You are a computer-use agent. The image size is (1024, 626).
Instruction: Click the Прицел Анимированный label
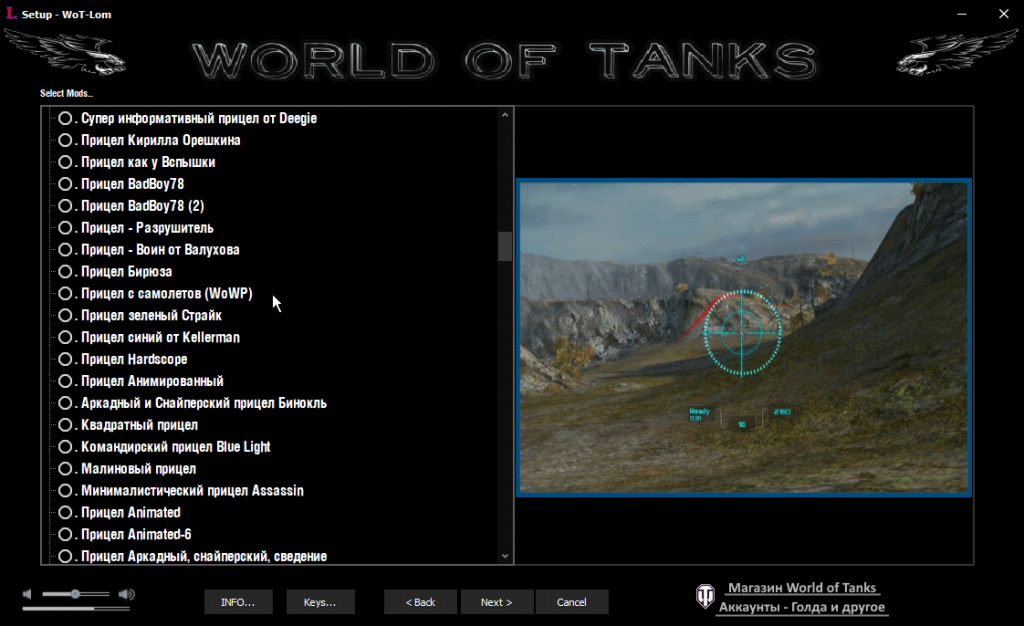pos(152,381)
